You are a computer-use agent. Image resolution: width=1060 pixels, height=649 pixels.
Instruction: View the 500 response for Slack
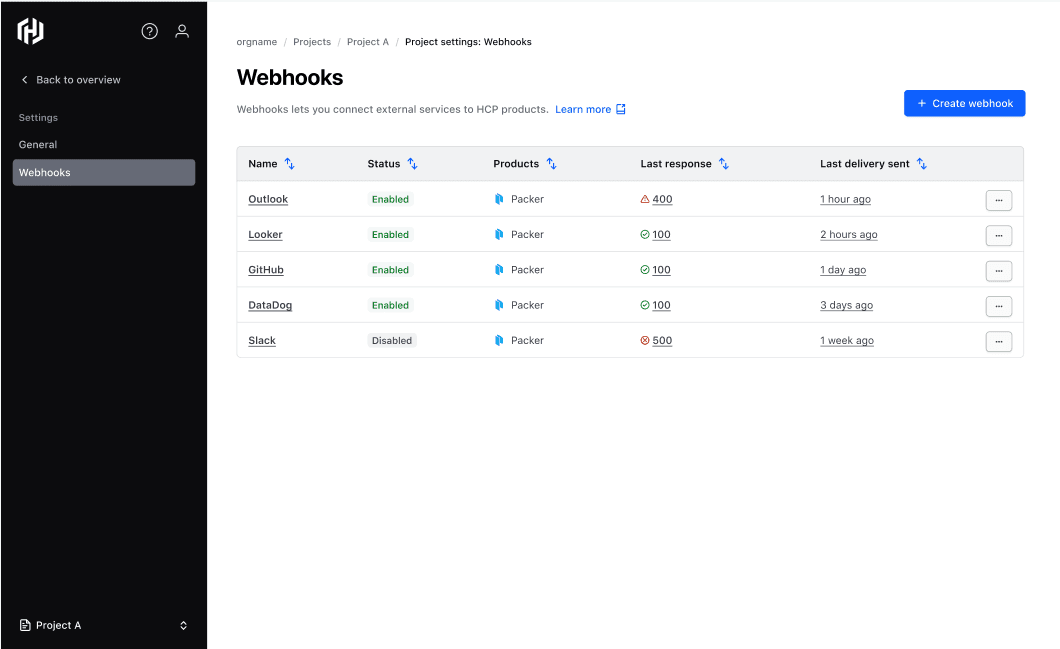point(662,341)
